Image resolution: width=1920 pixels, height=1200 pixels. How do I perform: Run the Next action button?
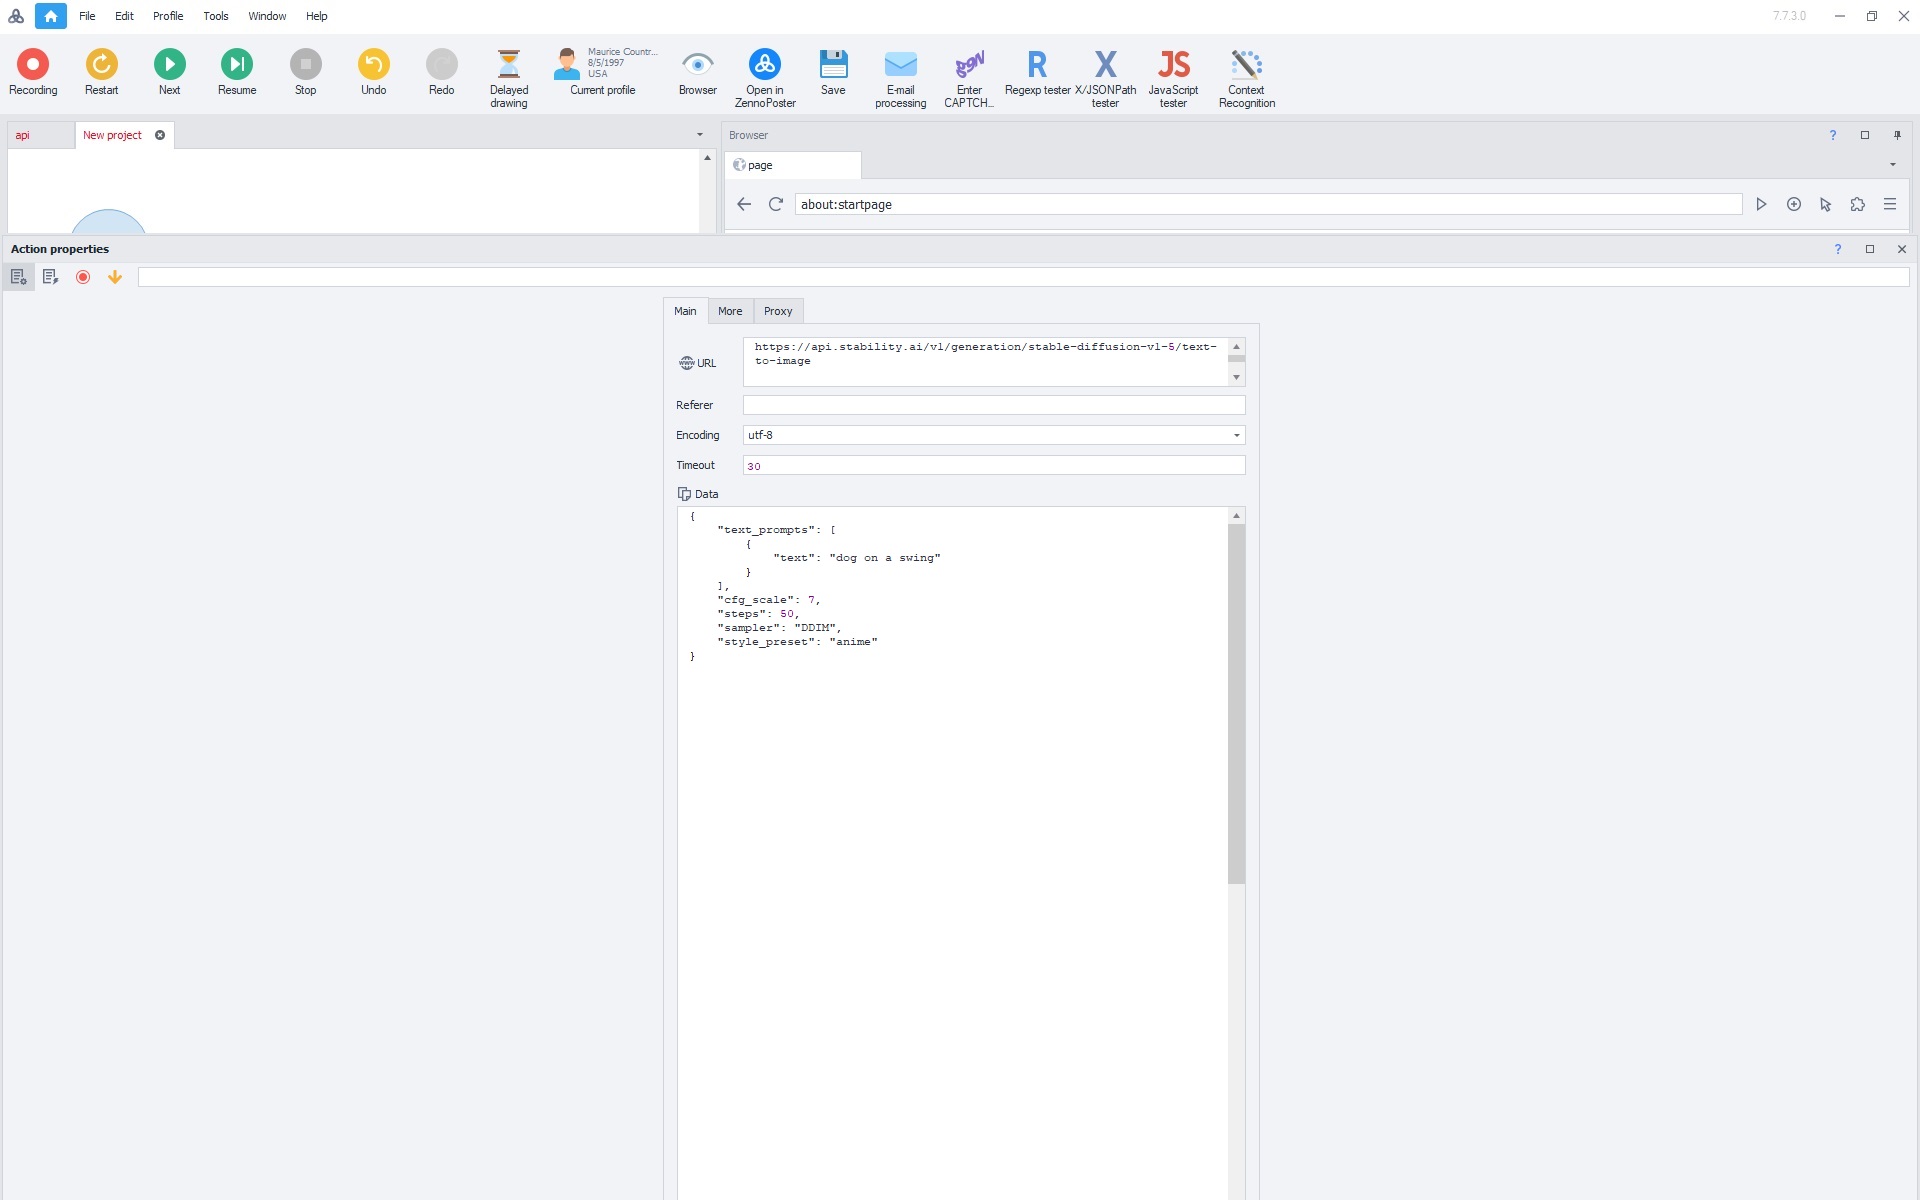pos(169,72)
